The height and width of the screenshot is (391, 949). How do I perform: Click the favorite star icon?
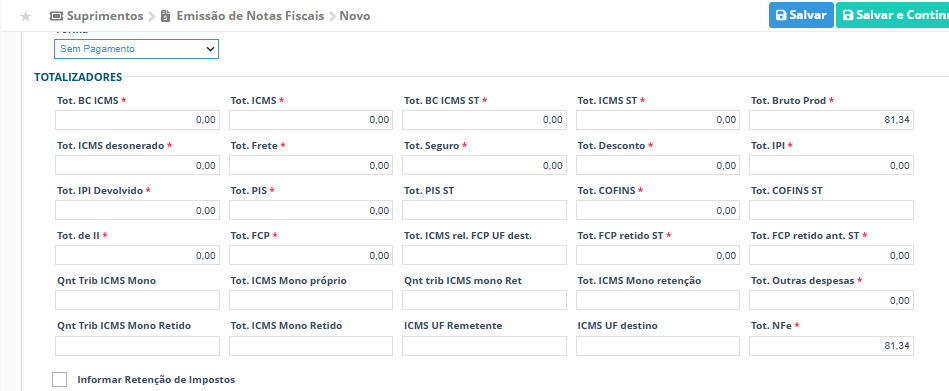[25, 16]
